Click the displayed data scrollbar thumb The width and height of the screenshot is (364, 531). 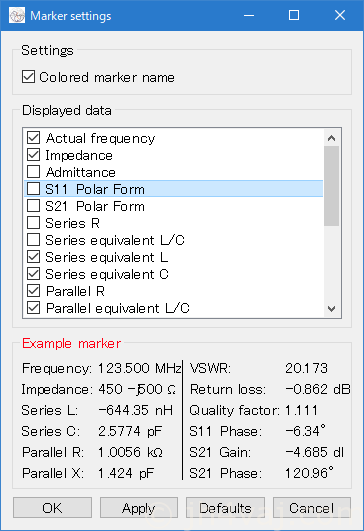pos(331,186)
